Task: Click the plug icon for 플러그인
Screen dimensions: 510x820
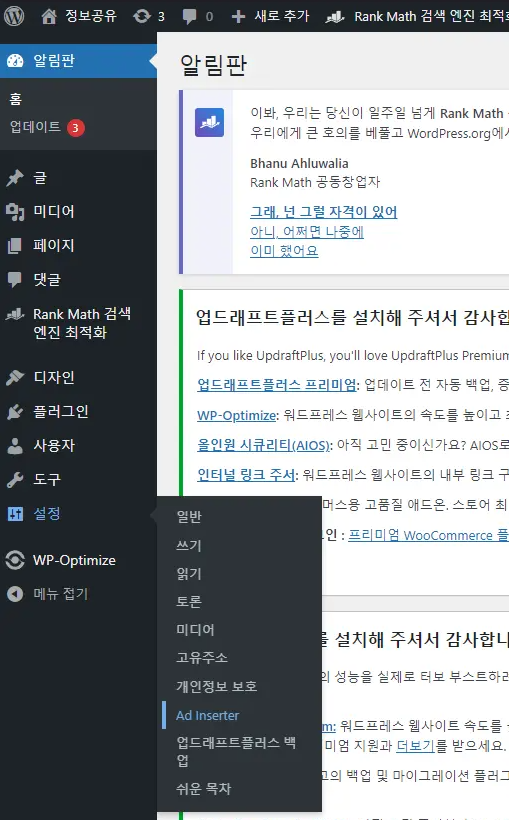Action: (x=15, y=412)
